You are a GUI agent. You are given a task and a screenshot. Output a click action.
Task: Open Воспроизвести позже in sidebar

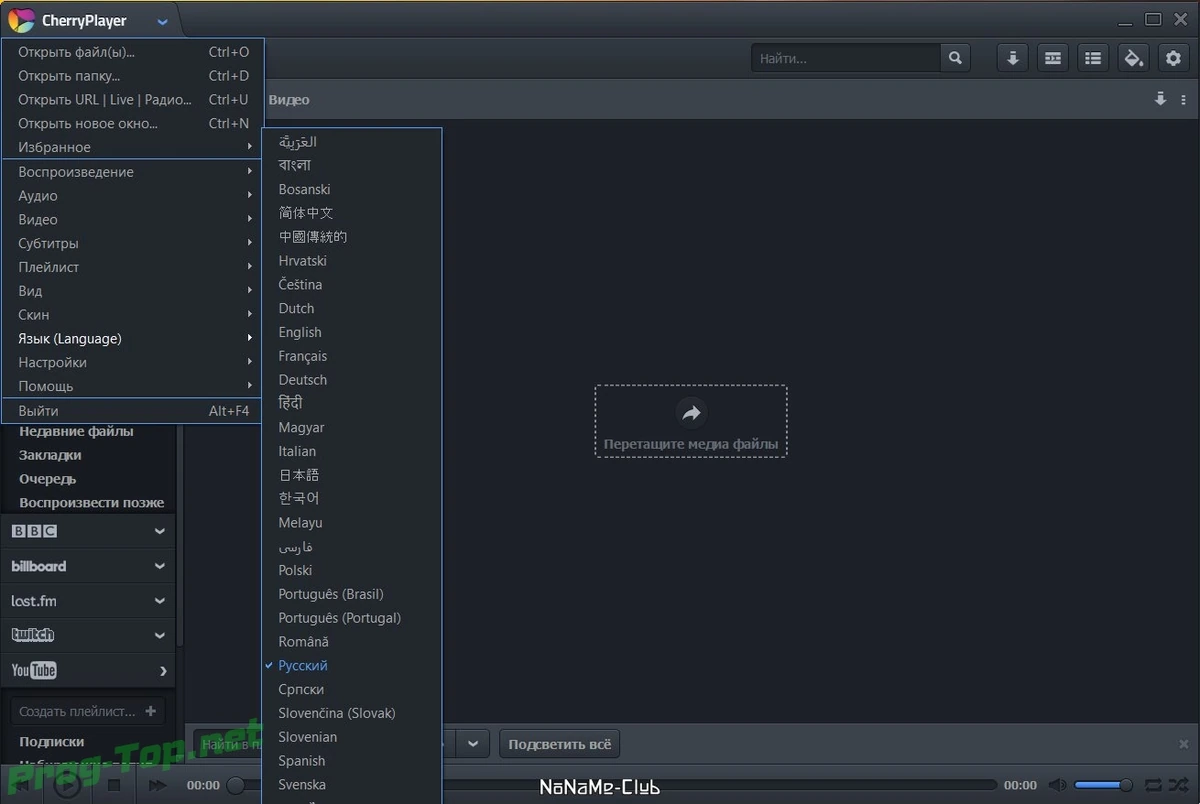tap(92, 503)
